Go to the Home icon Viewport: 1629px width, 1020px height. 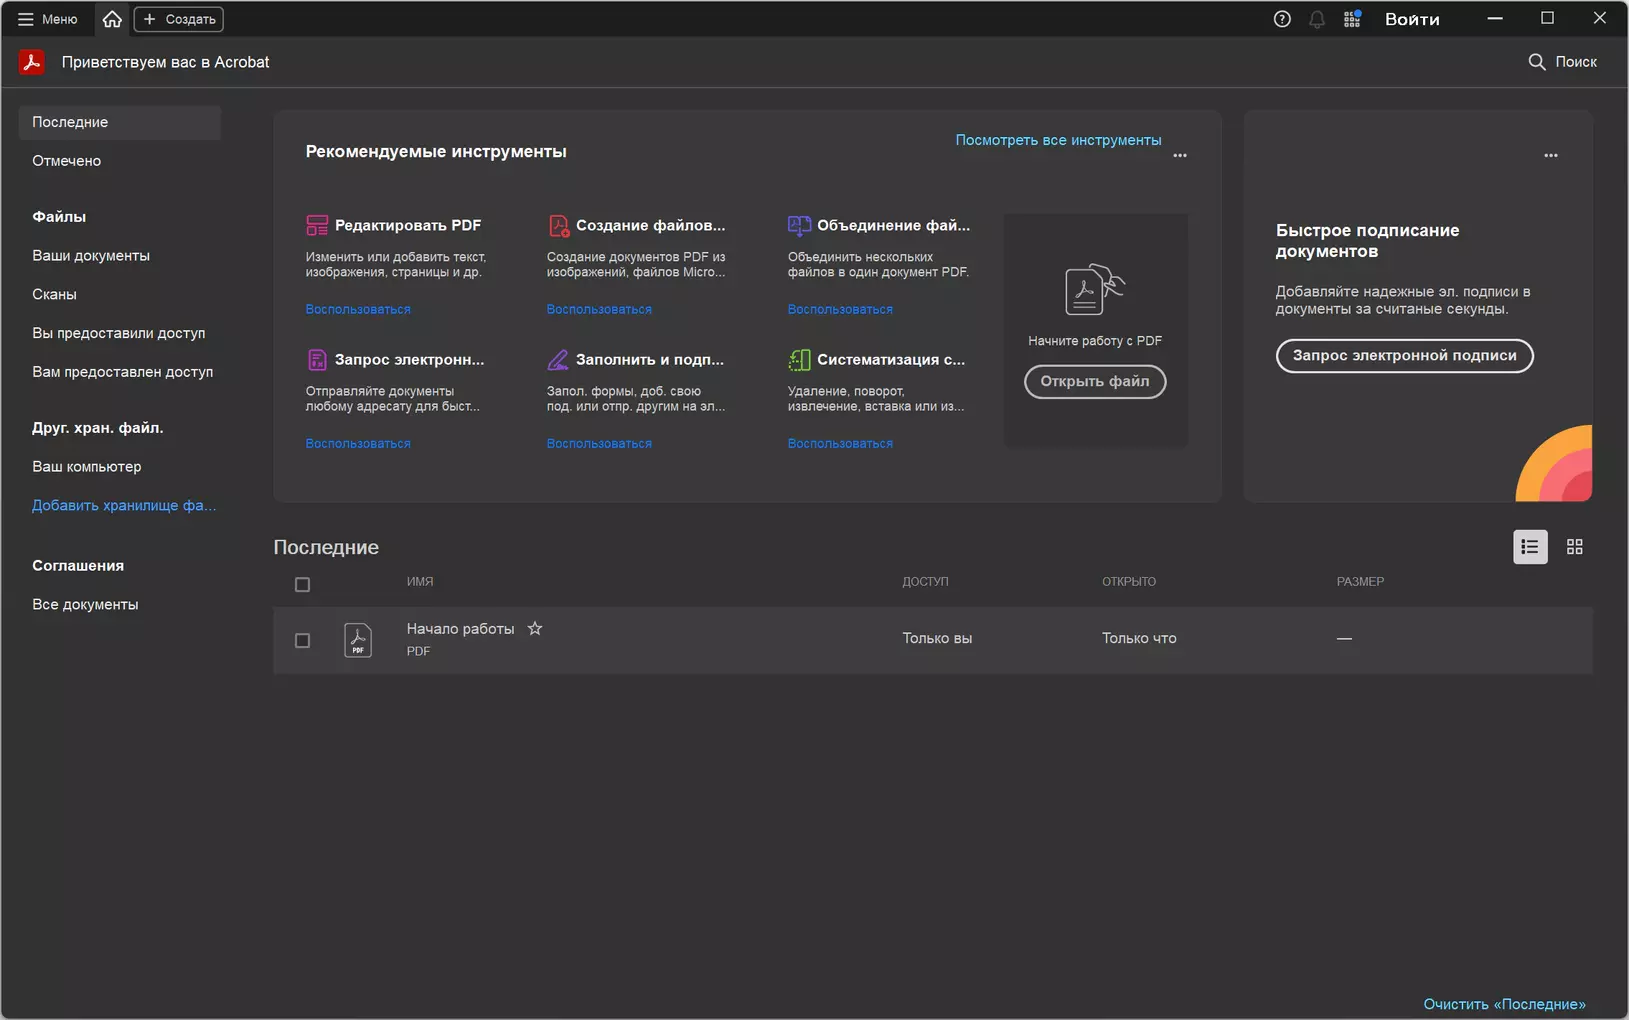coord(112,19)
